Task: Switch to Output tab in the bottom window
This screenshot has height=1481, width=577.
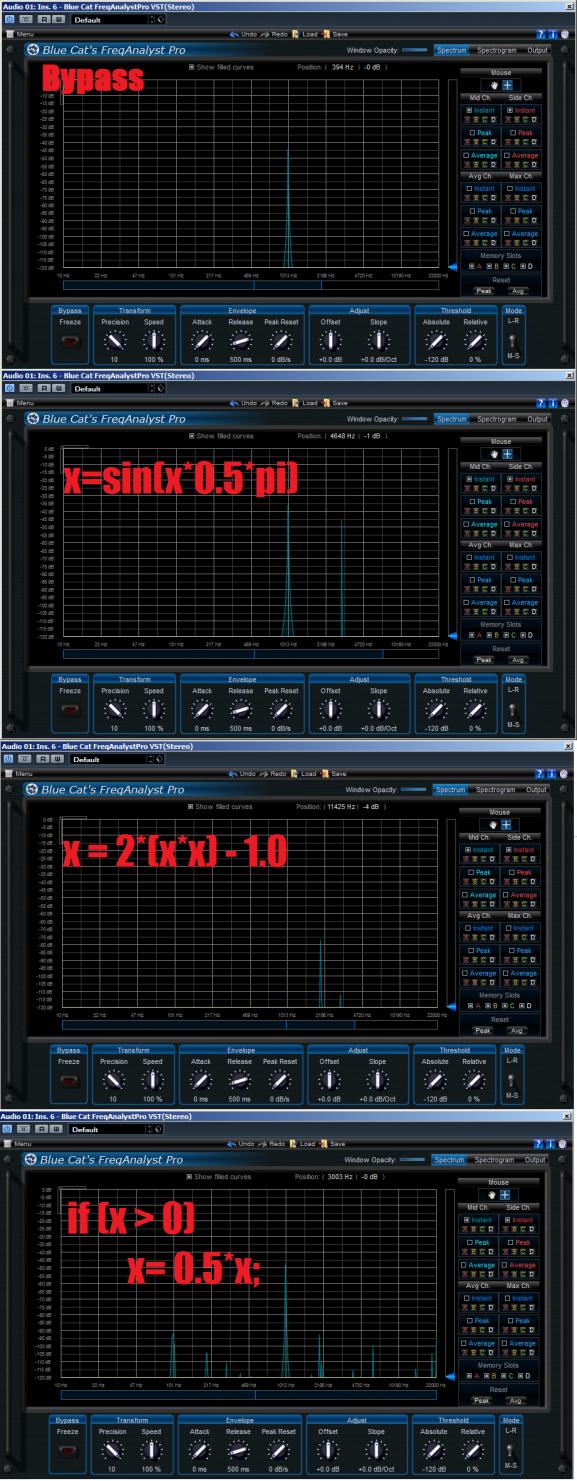Action: [x=538, y=1160]
